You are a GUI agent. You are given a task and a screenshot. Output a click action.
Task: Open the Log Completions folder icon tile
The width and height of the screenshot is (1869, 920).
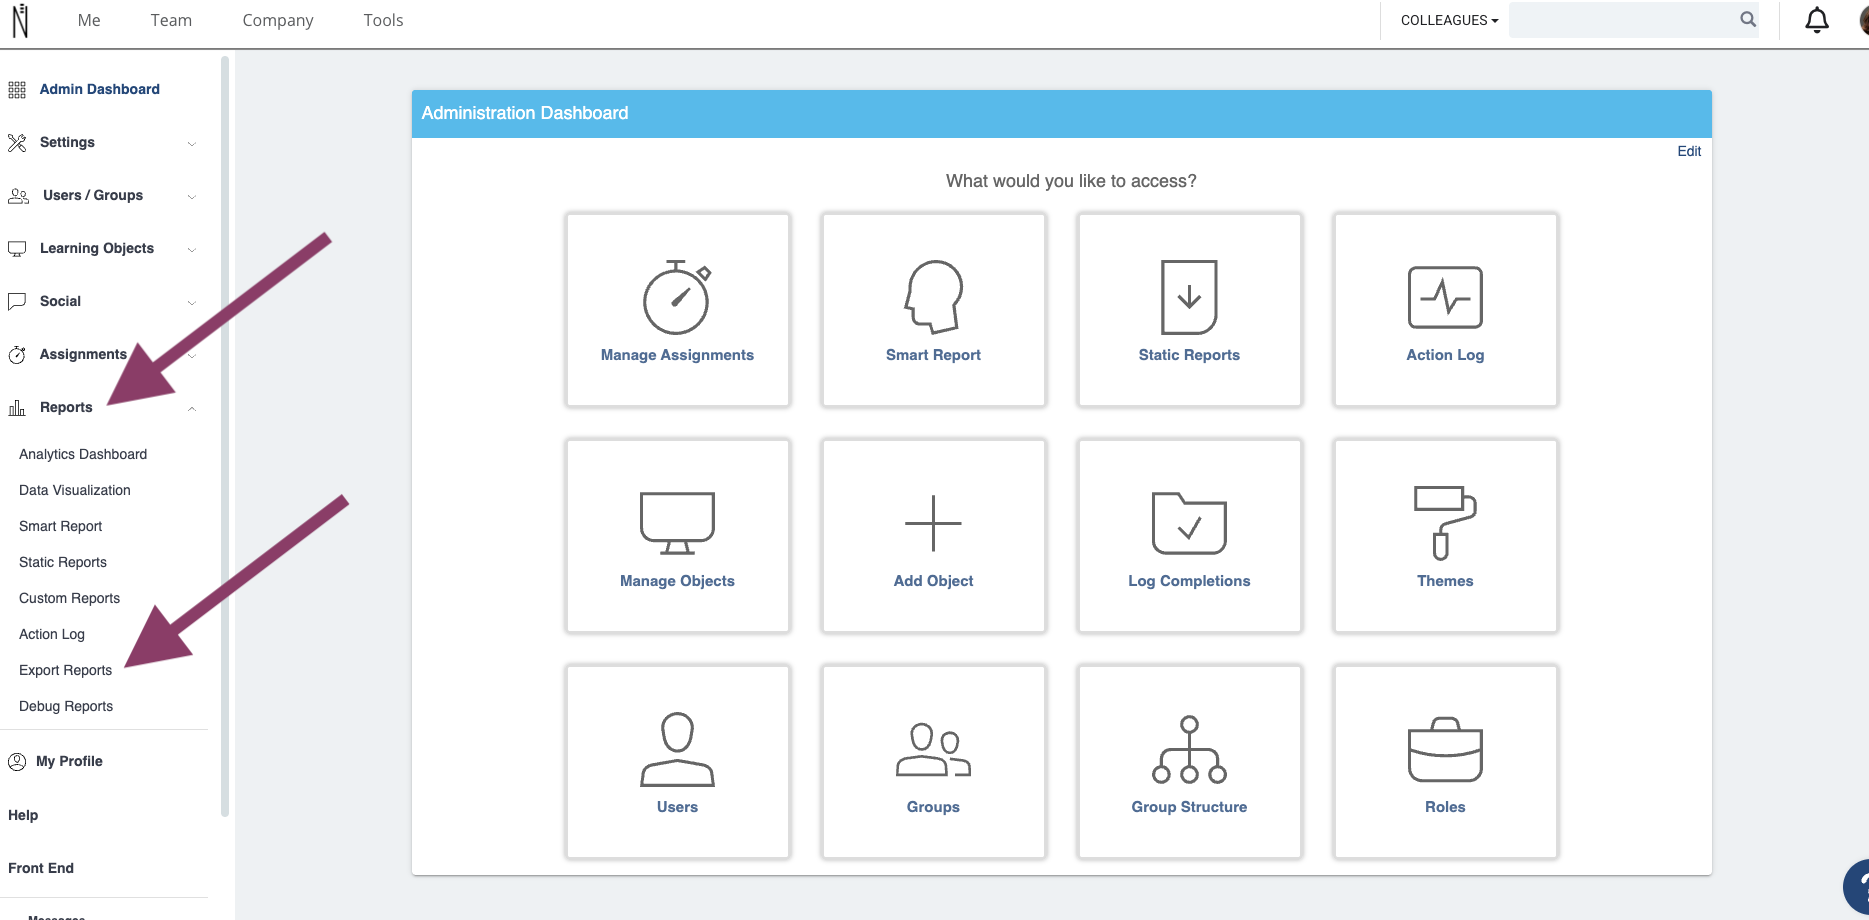[x=1189, y=536]
